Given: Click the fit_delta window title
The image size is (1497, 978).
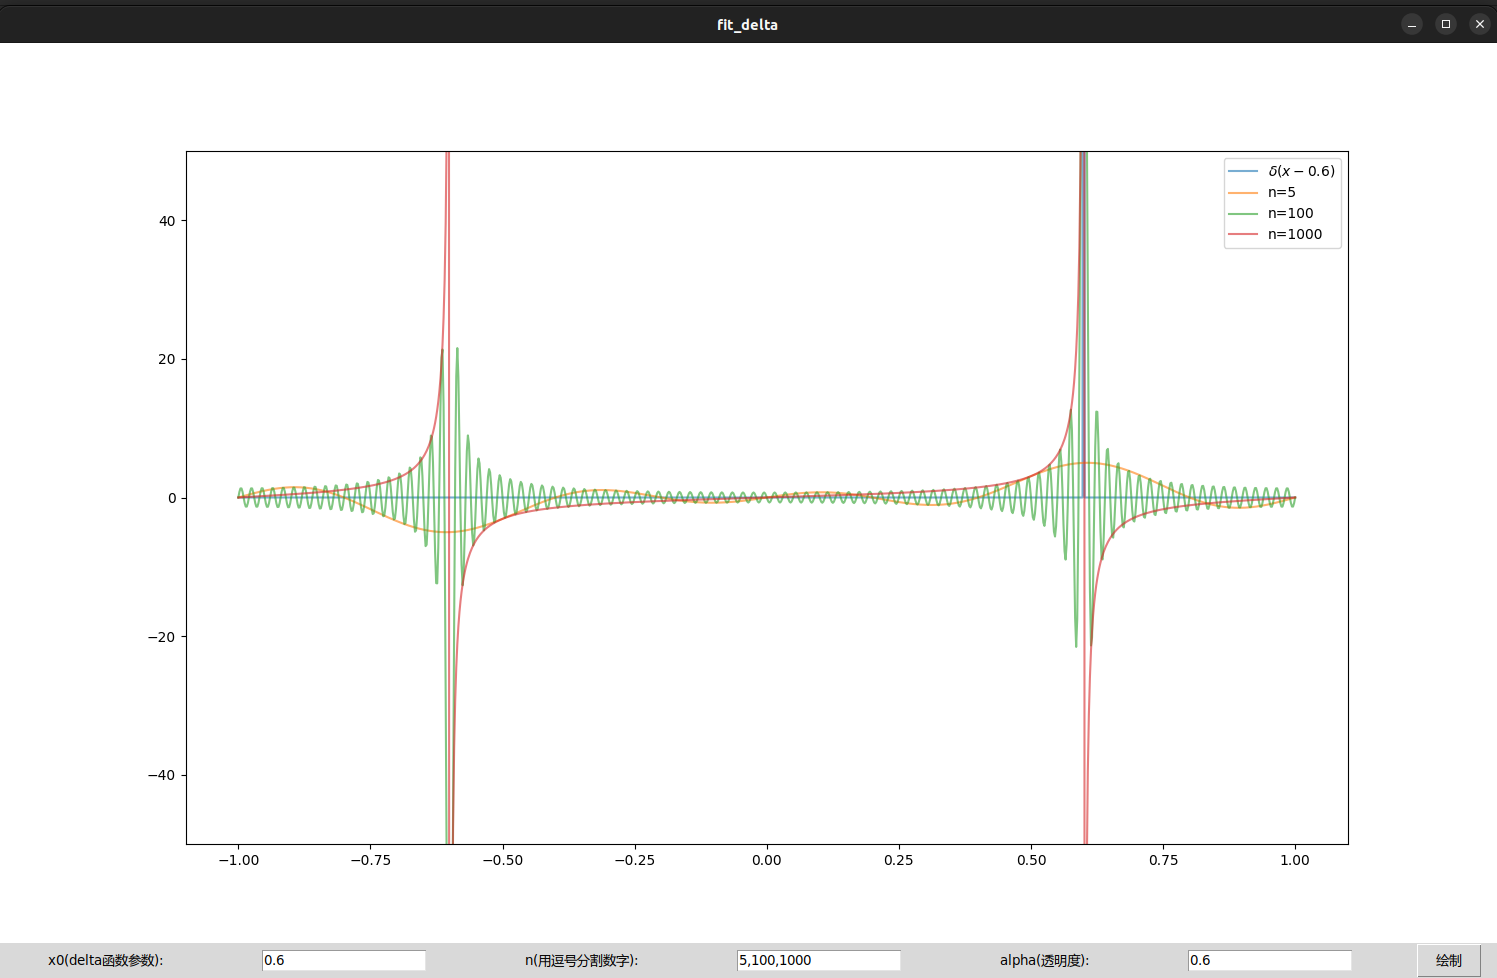Looking at the screenshot, I should pyautogui.click(x=747, y=25).
